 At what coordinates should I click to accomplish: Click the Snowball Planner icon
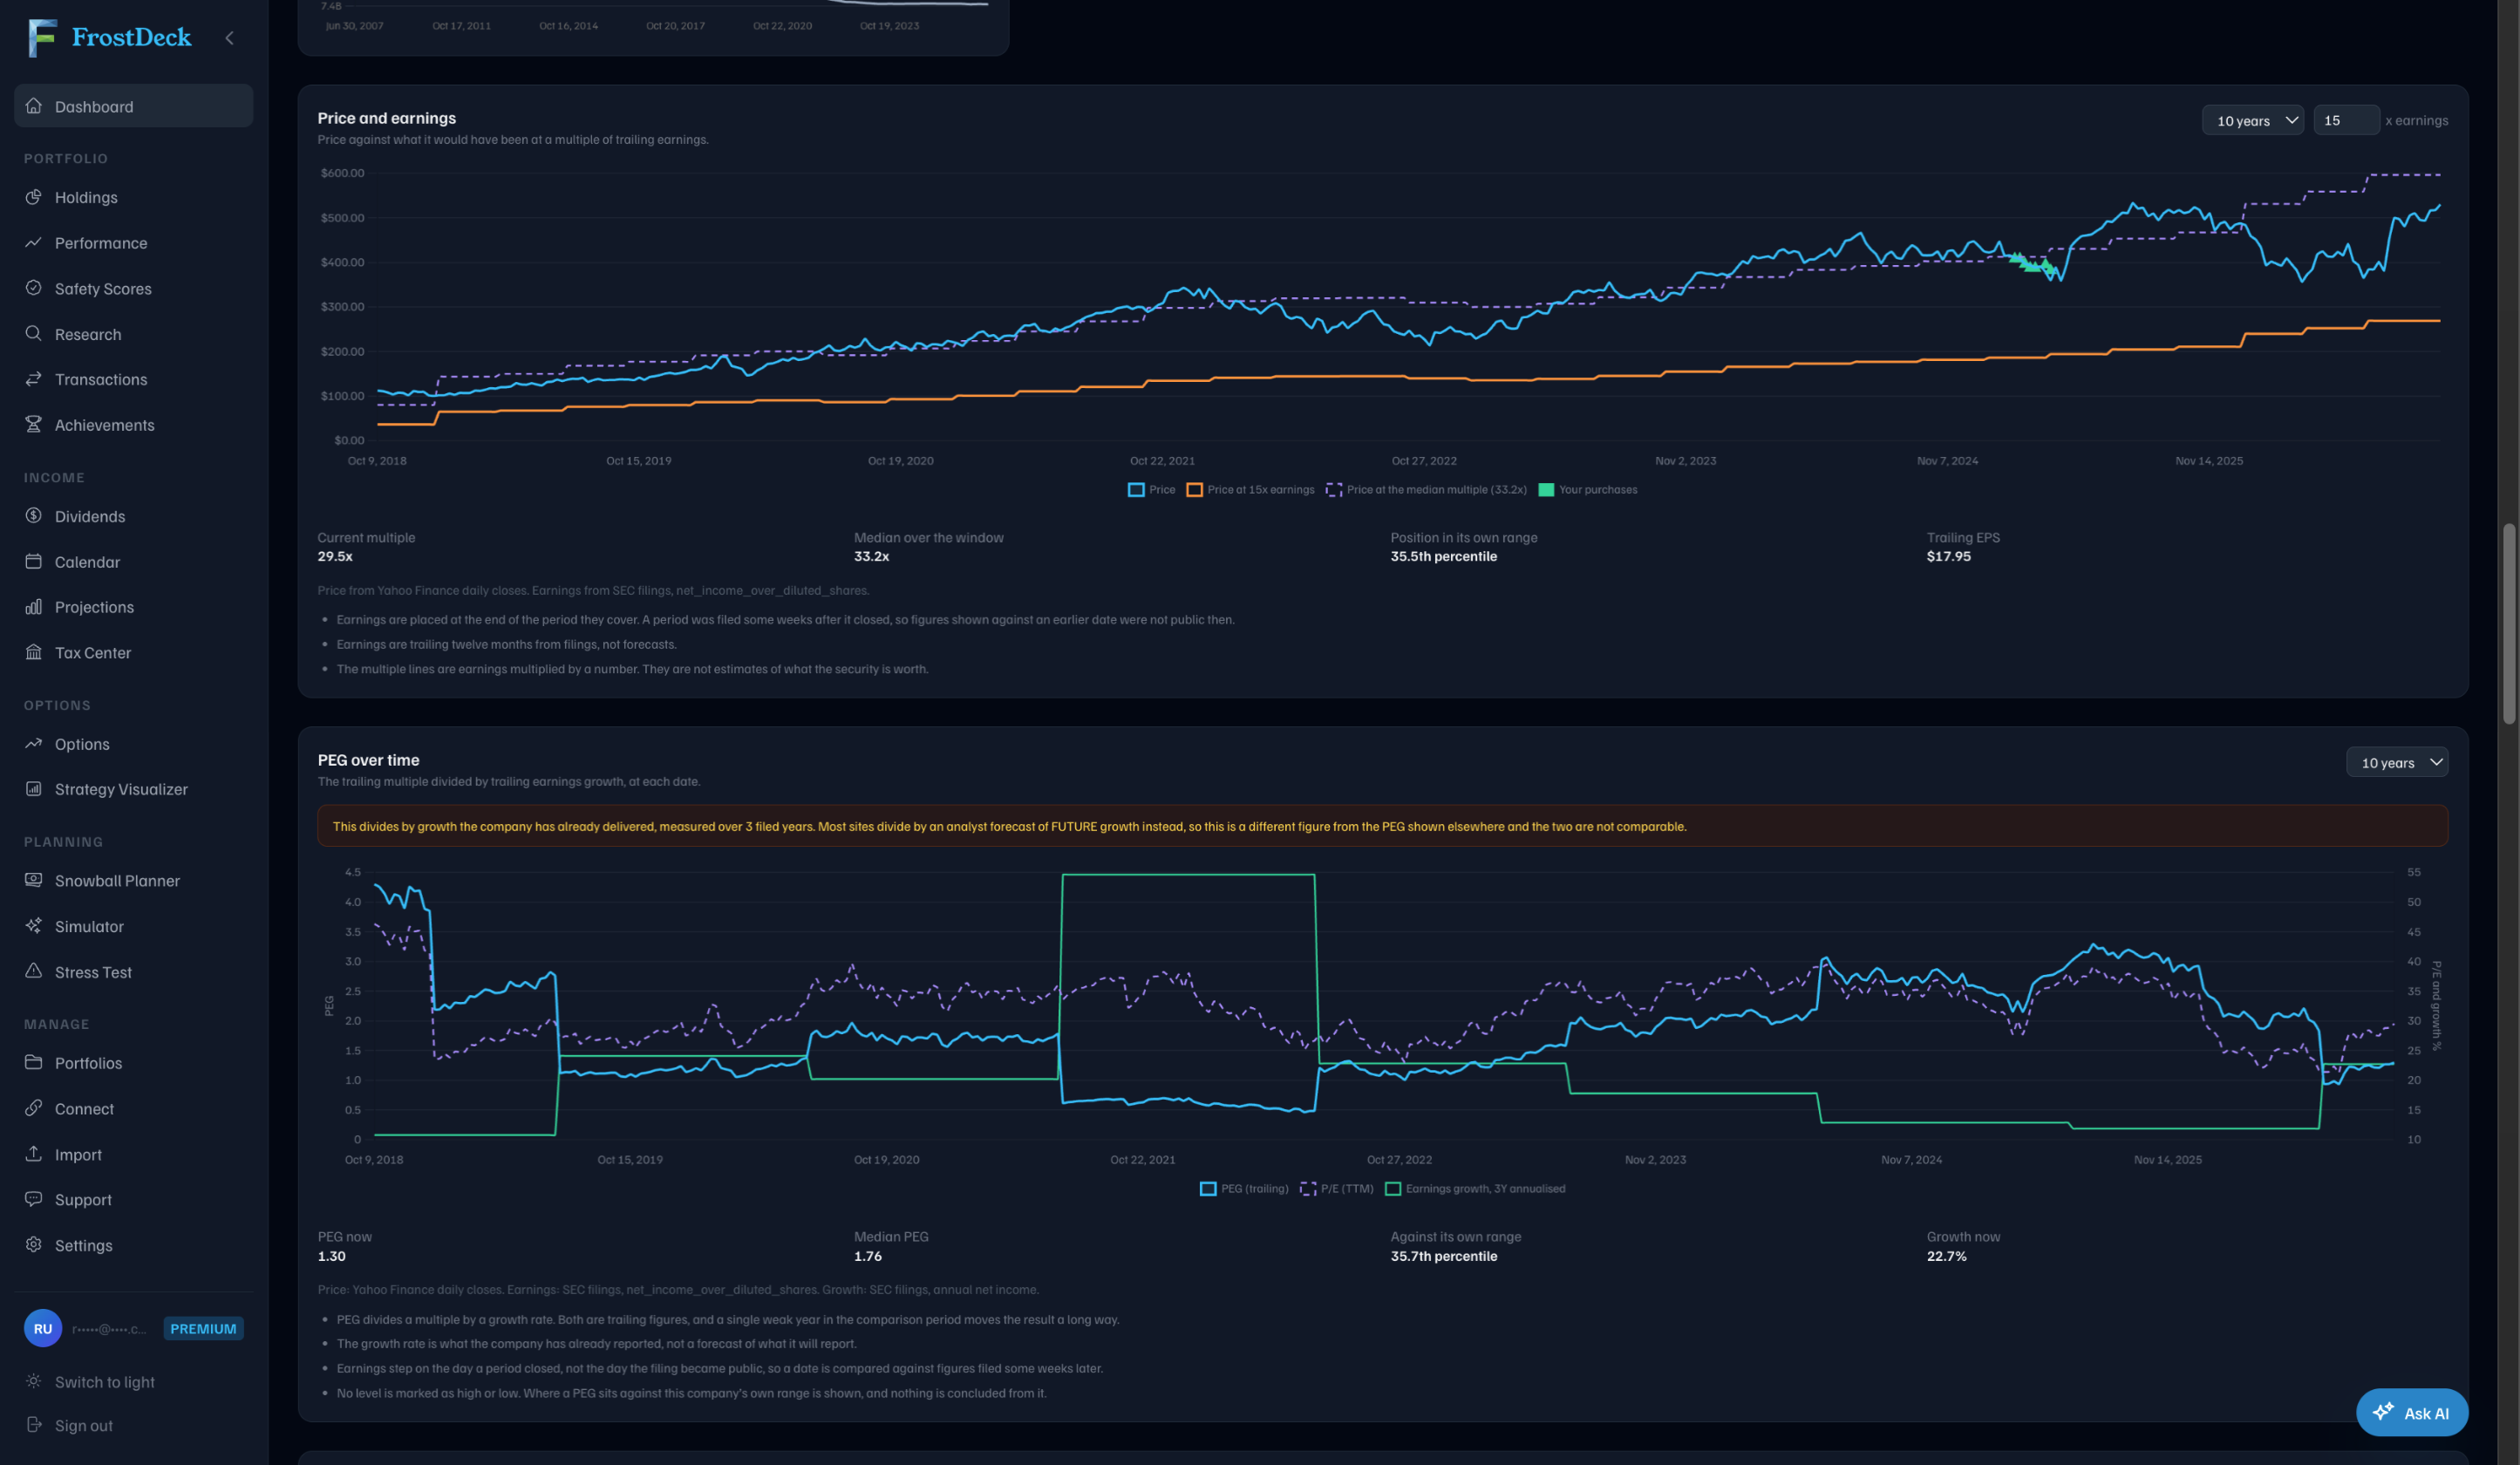[34, 880]
